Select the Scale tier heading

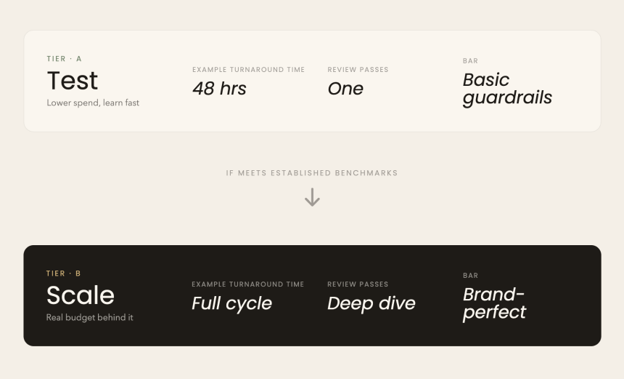point(80,295)
